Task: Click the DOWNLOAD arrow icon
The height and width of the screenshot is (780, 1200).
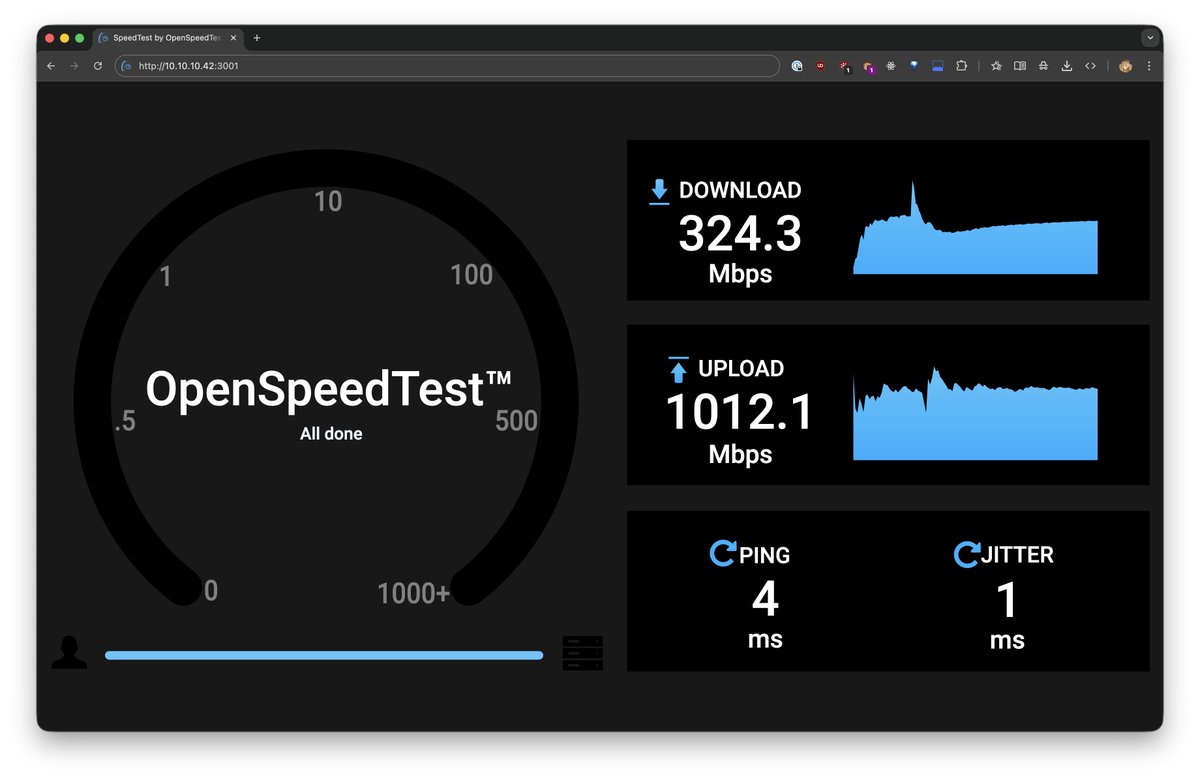Action: (659, 191)
